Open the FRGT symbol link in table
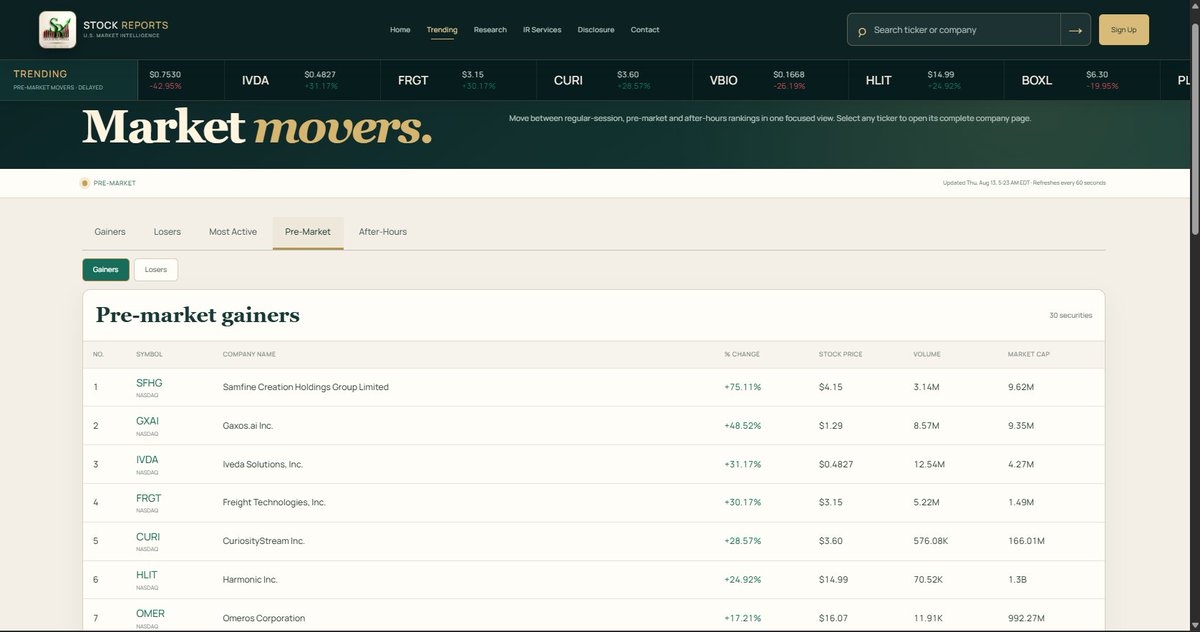1200x632 pixels. [x=148, y=498]
